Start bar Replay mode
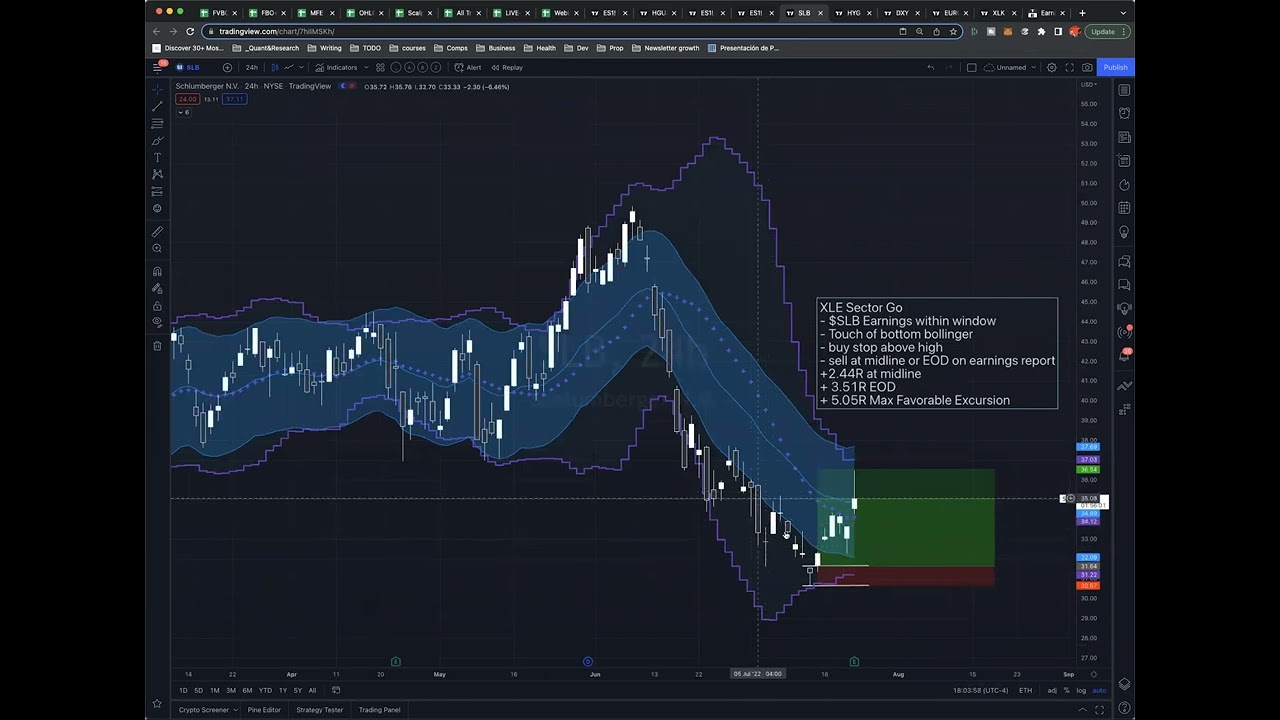Image resolution: width=1280 pixels, height=720 pixels. point(507,67)
